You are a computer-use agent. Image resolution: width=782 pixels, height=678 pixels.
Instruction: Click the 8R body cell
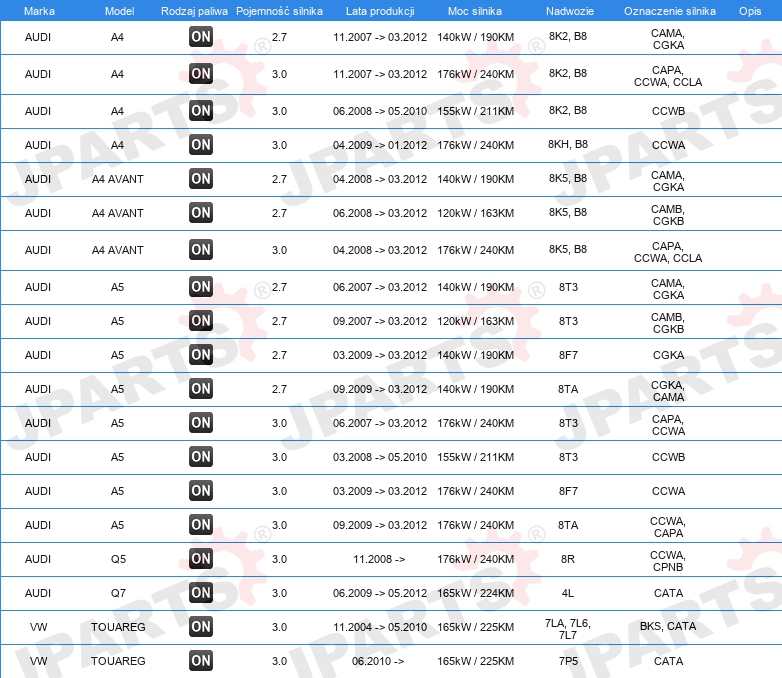click(x=568, y=559)
